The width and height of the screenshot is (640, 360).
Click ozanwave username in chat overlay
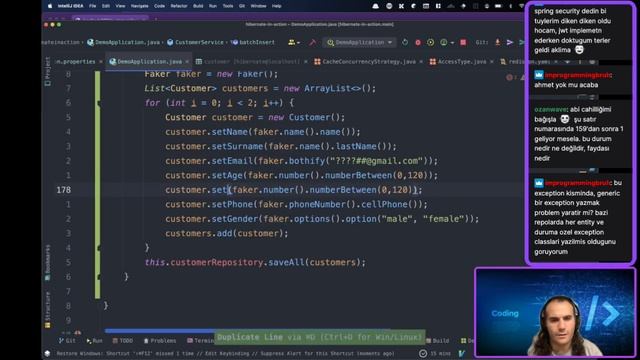click(x=550, y=109)
